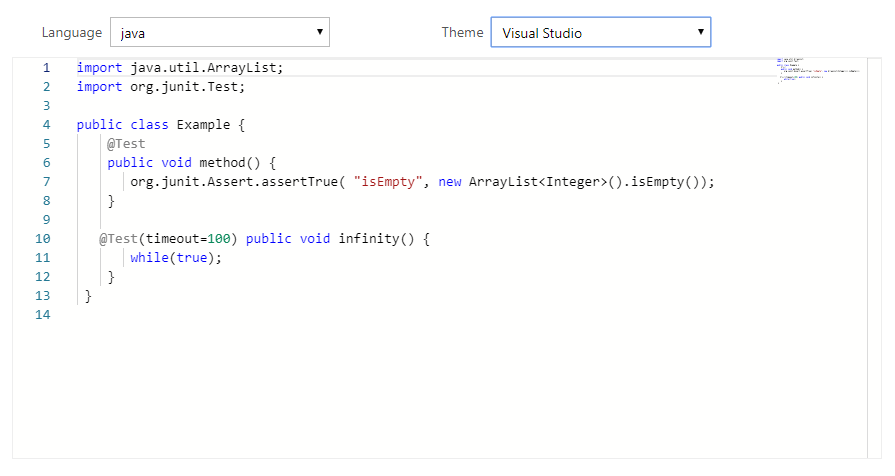Click the arrow on the Theme combo box

pos(701,32)
